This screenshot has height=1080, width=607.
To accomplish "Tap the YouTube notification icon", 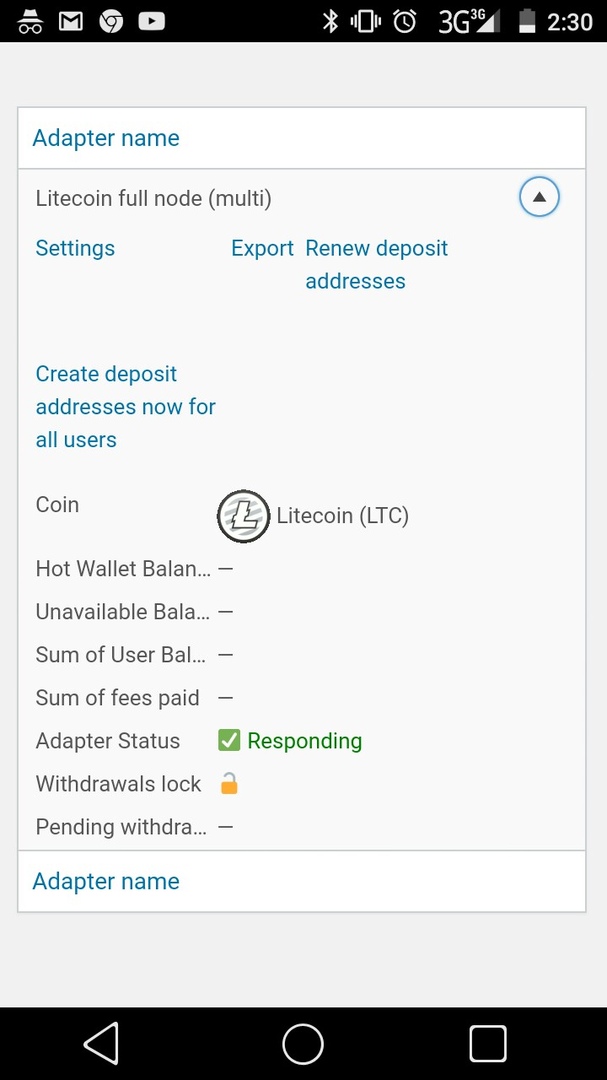I will coord(152,22).
